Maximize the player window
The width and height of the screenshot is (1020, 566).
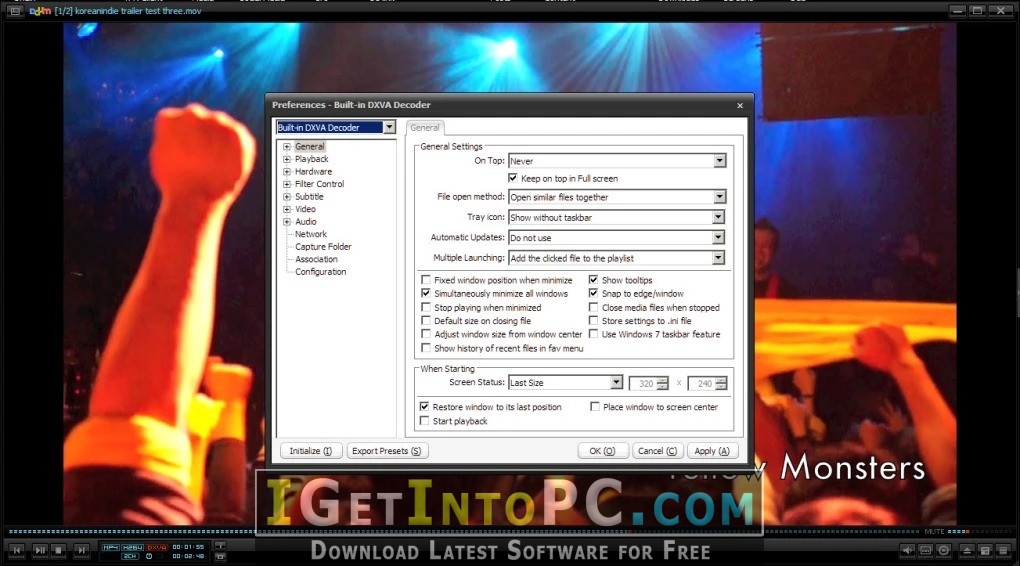tap(977, 10)
